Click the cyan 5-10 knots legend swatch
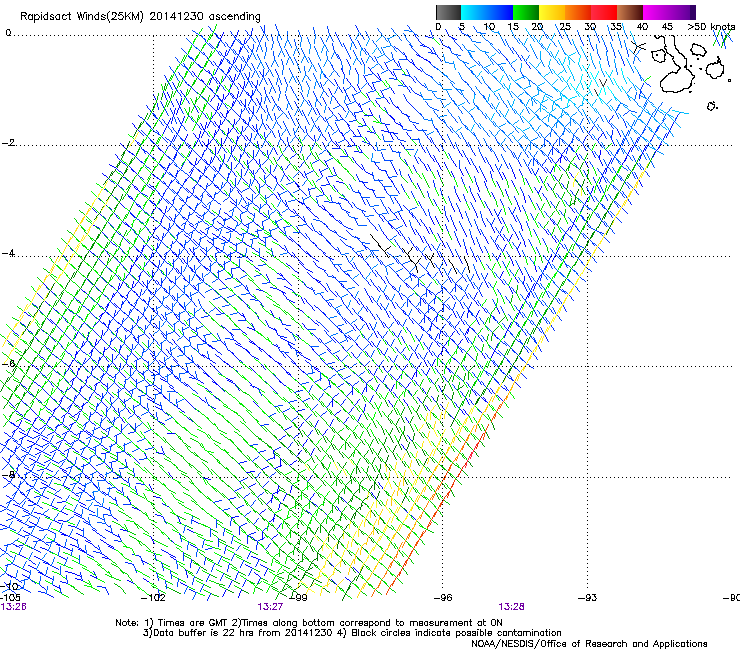The height and width of the screenshot is (650, 740). pos(474,12)
